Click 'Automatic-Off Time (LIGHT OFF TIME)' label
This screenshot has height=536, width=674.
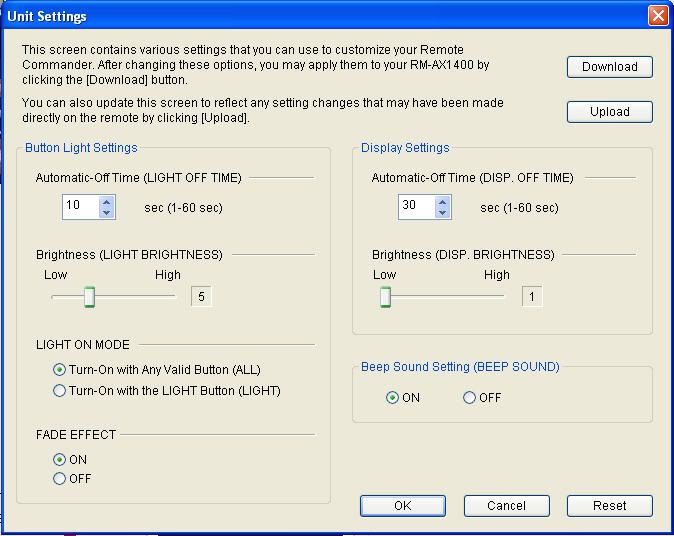(x=138, y=178)
